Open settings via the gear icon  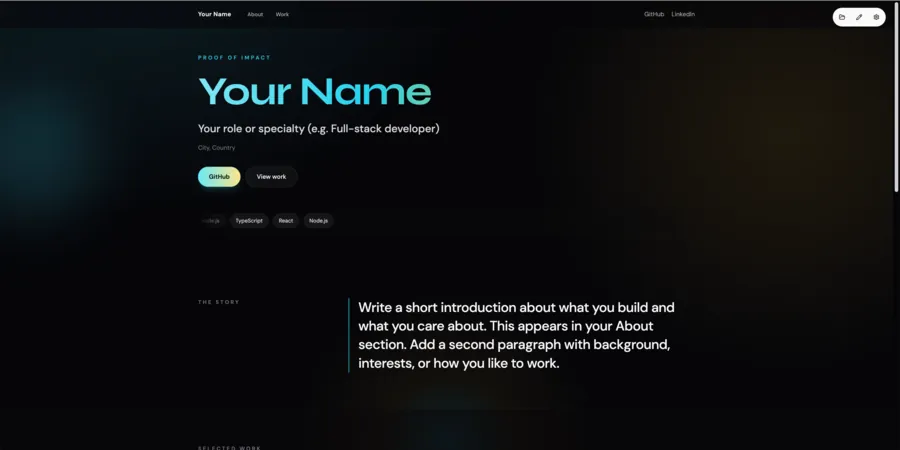click(876, 17)
